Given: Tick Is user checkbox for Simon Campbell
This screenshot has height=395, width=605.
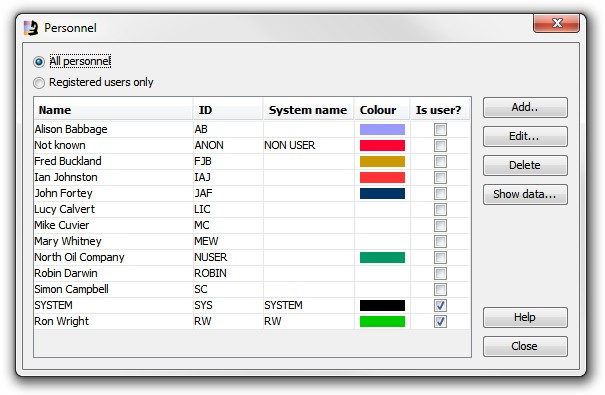Looking at the screenshot, I should 440,289.
